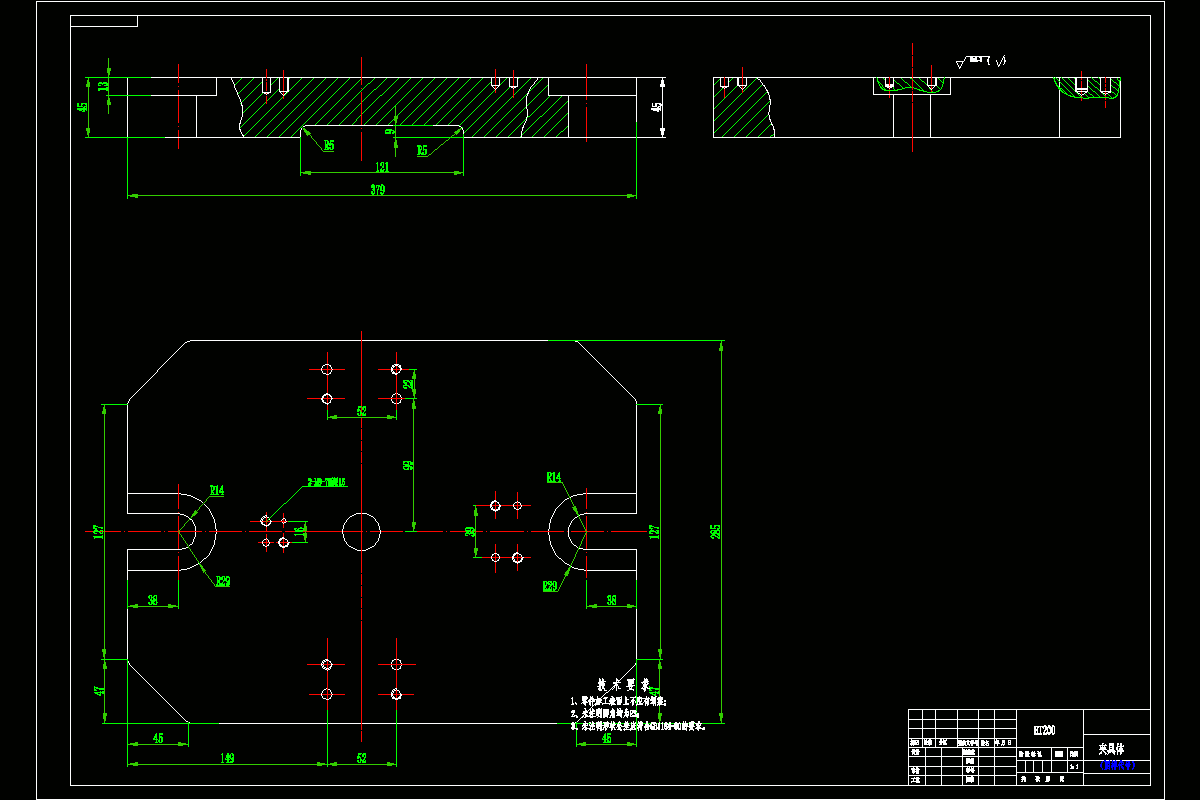Click the blue text below 夹具体
The image size is (1200, 800).
pos(1118,766)
